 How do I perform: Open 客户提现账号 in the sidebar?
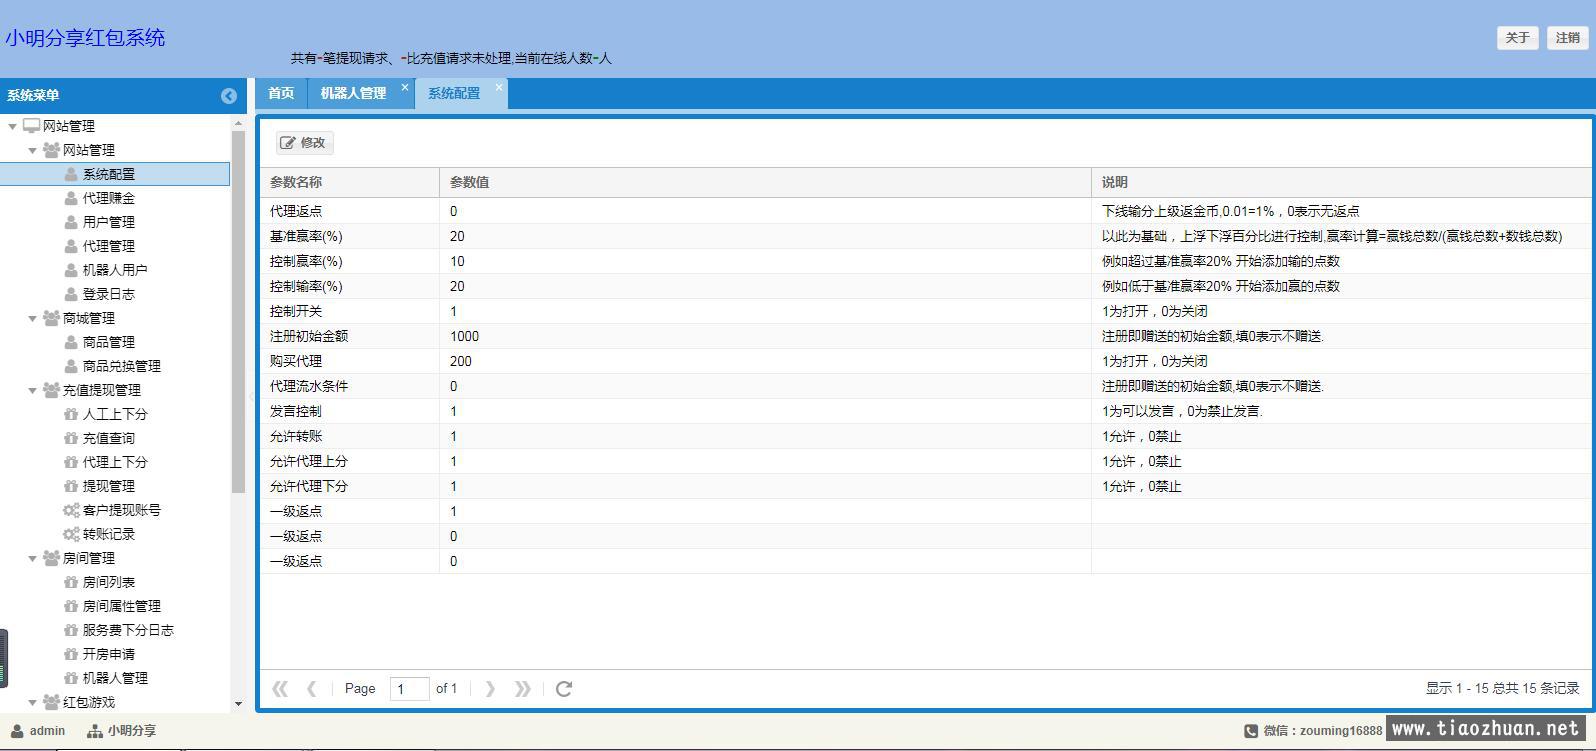tap(122, 510)
